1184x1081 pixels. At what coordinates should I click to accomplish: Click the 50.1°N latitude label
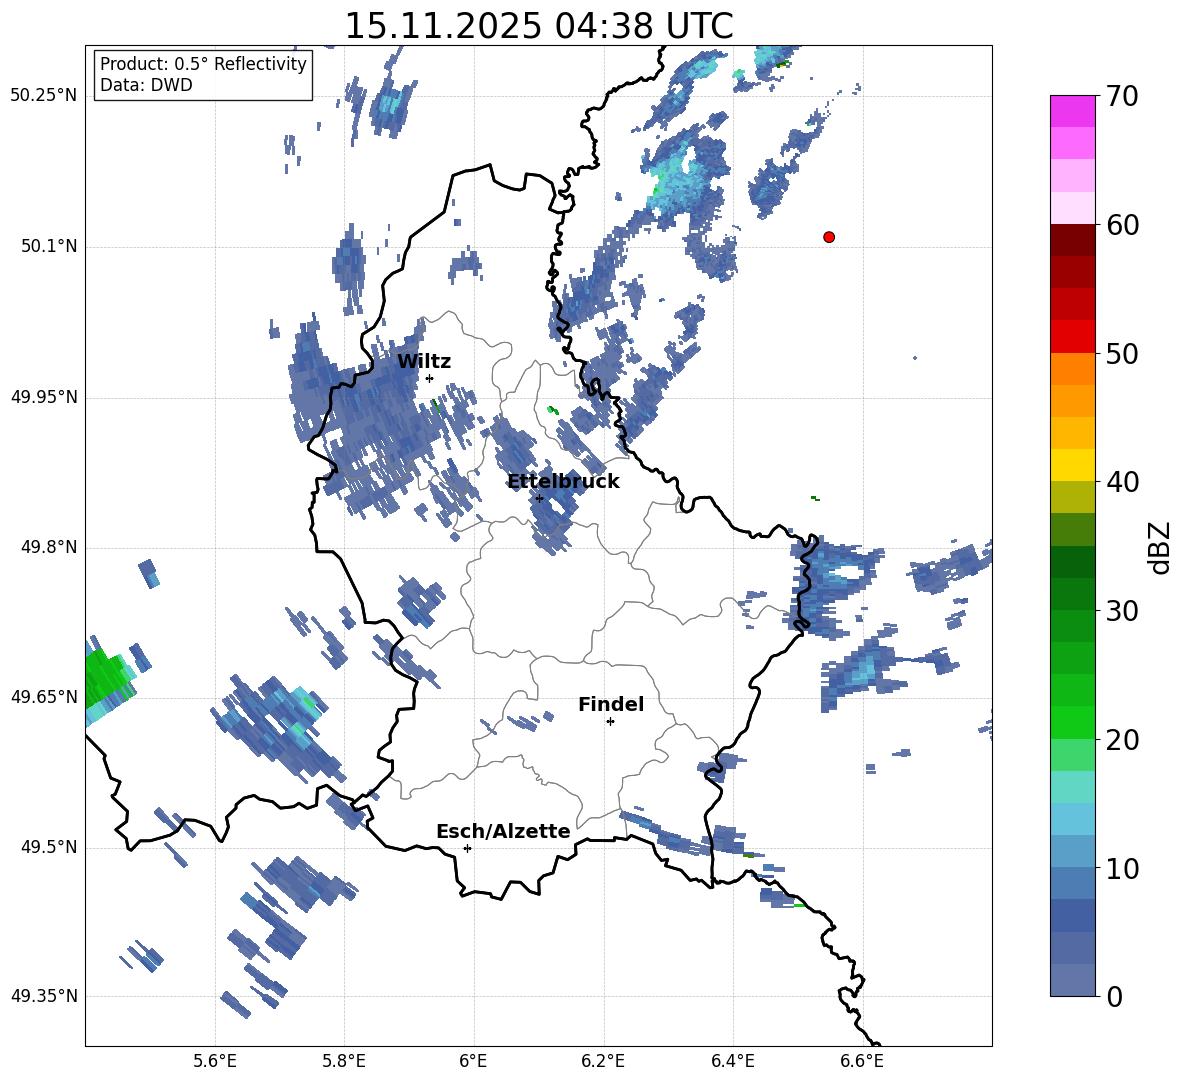tap(49, 246)
